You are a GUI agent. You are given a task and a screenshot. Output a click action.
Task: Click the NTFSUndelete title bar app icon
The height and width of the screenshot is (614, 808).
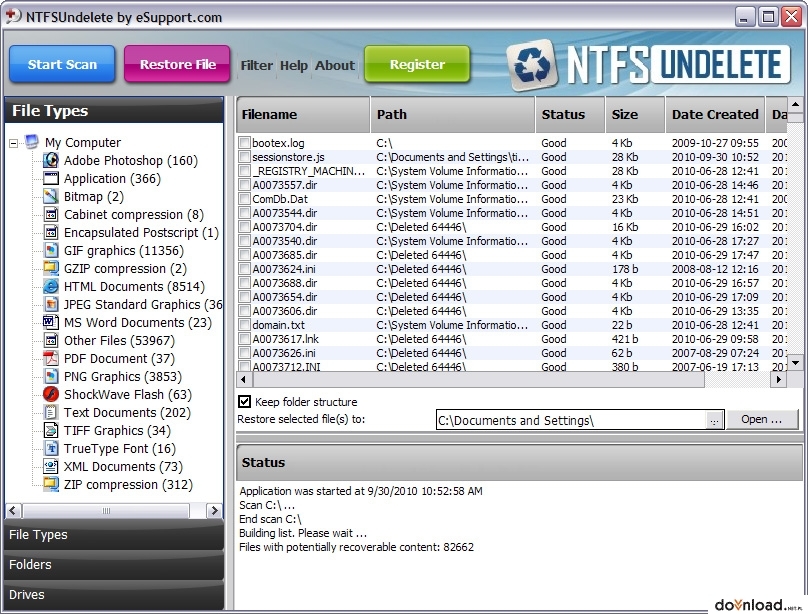point(13,16)
